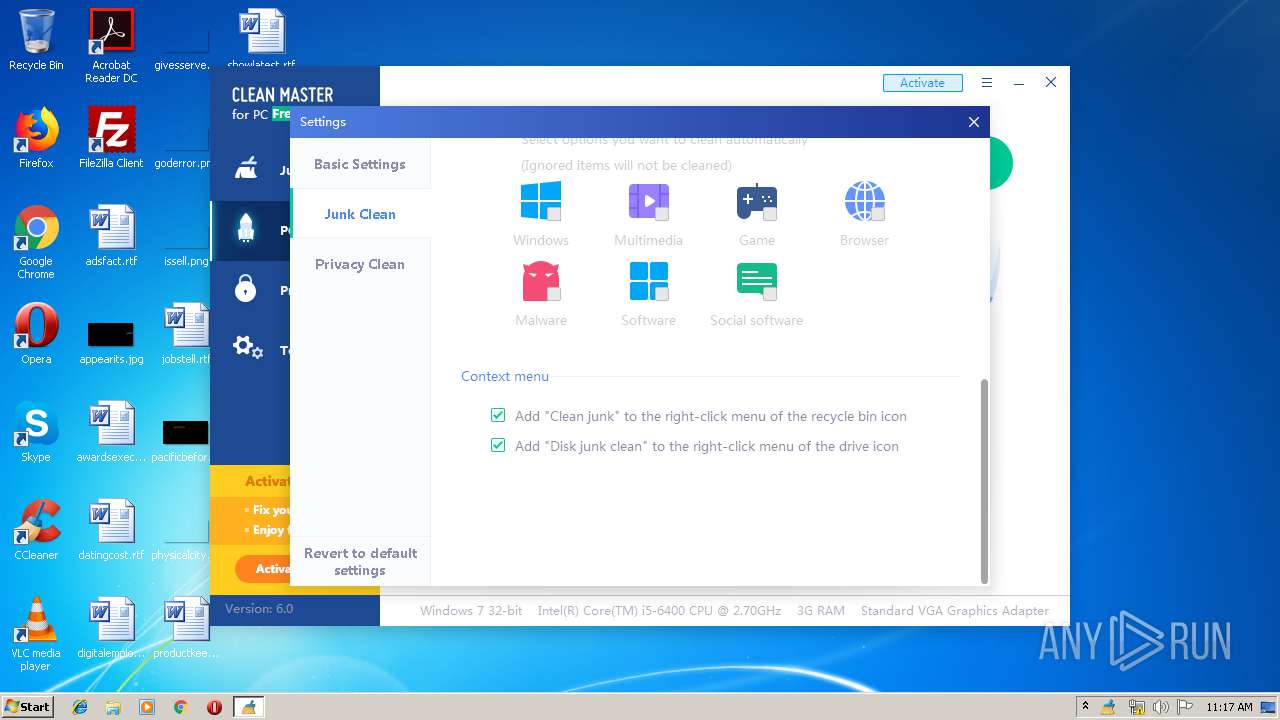Click Revert to default settings
The height and width of the screenshot is (720, 1280).
360,561
